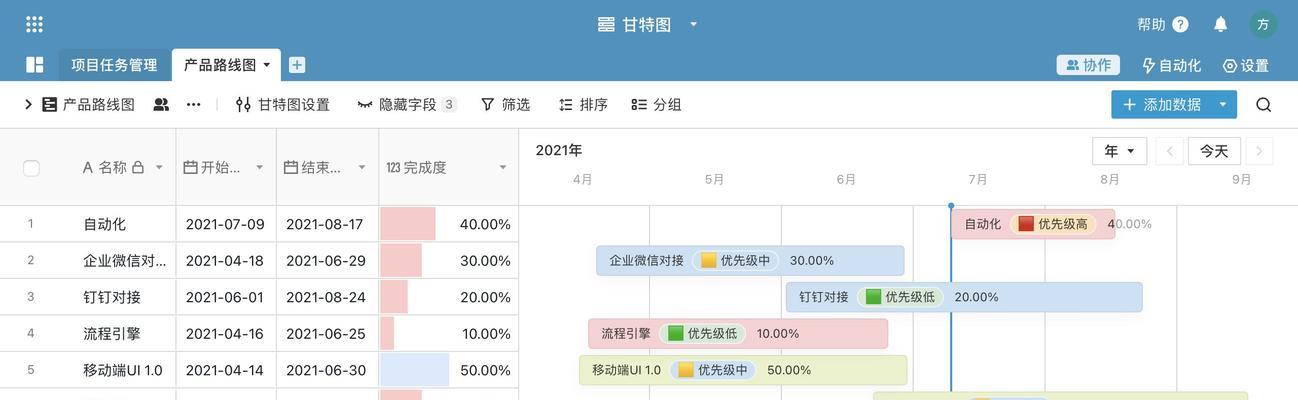Open 甘特图设置 Gantt settings
1298x400 pixels.
coord(282,104)
